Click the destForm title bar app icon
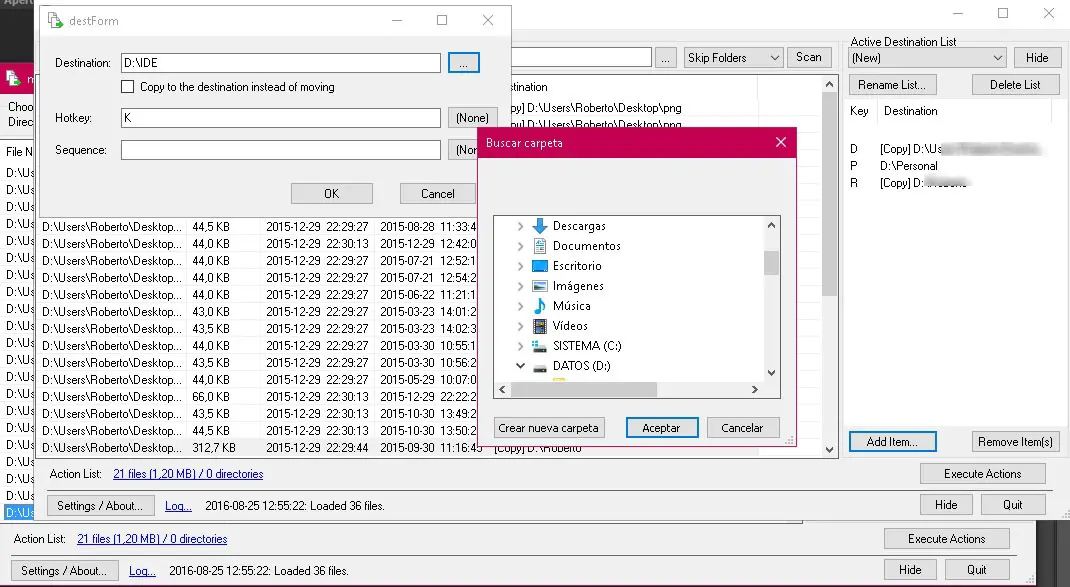Screen dimensions: 1070x587 [55, 20]
